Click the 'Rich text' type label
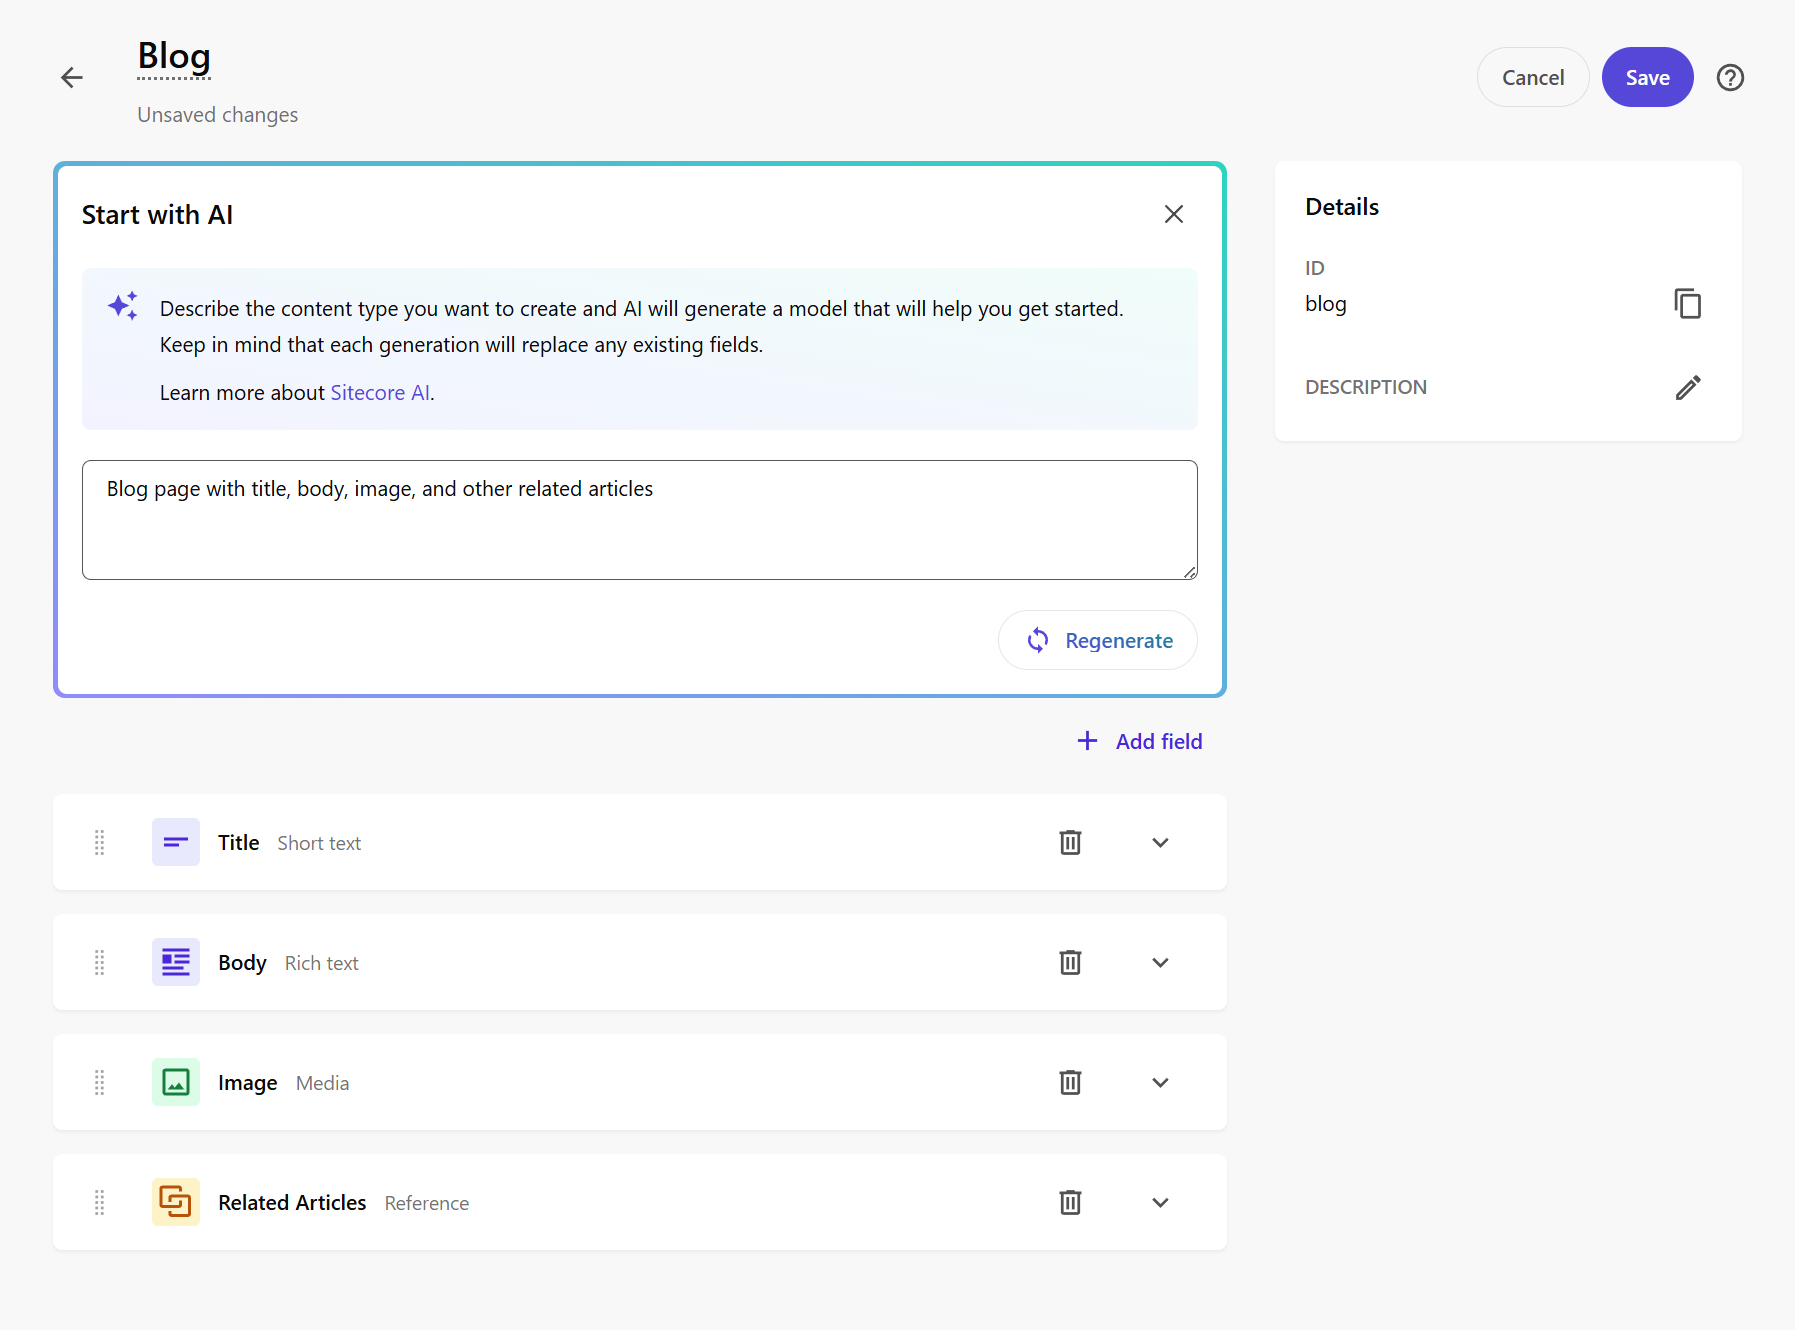Viewport: 1795px width, 1330px height. point(322,963)
